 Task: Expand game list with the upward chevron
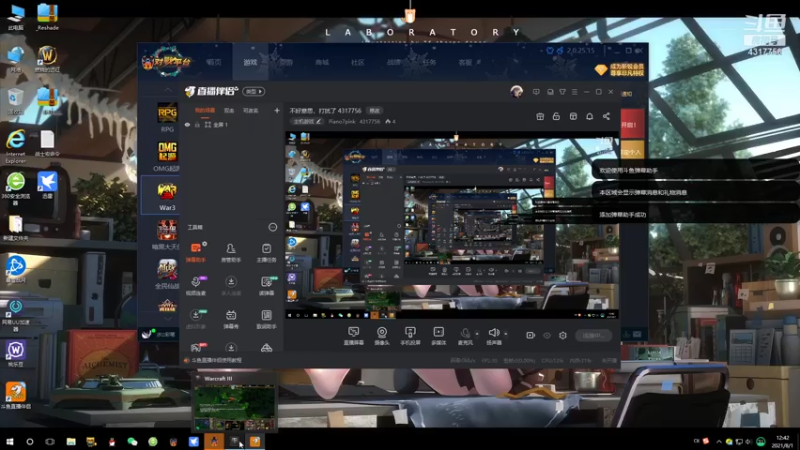click(x=167, y=90)
